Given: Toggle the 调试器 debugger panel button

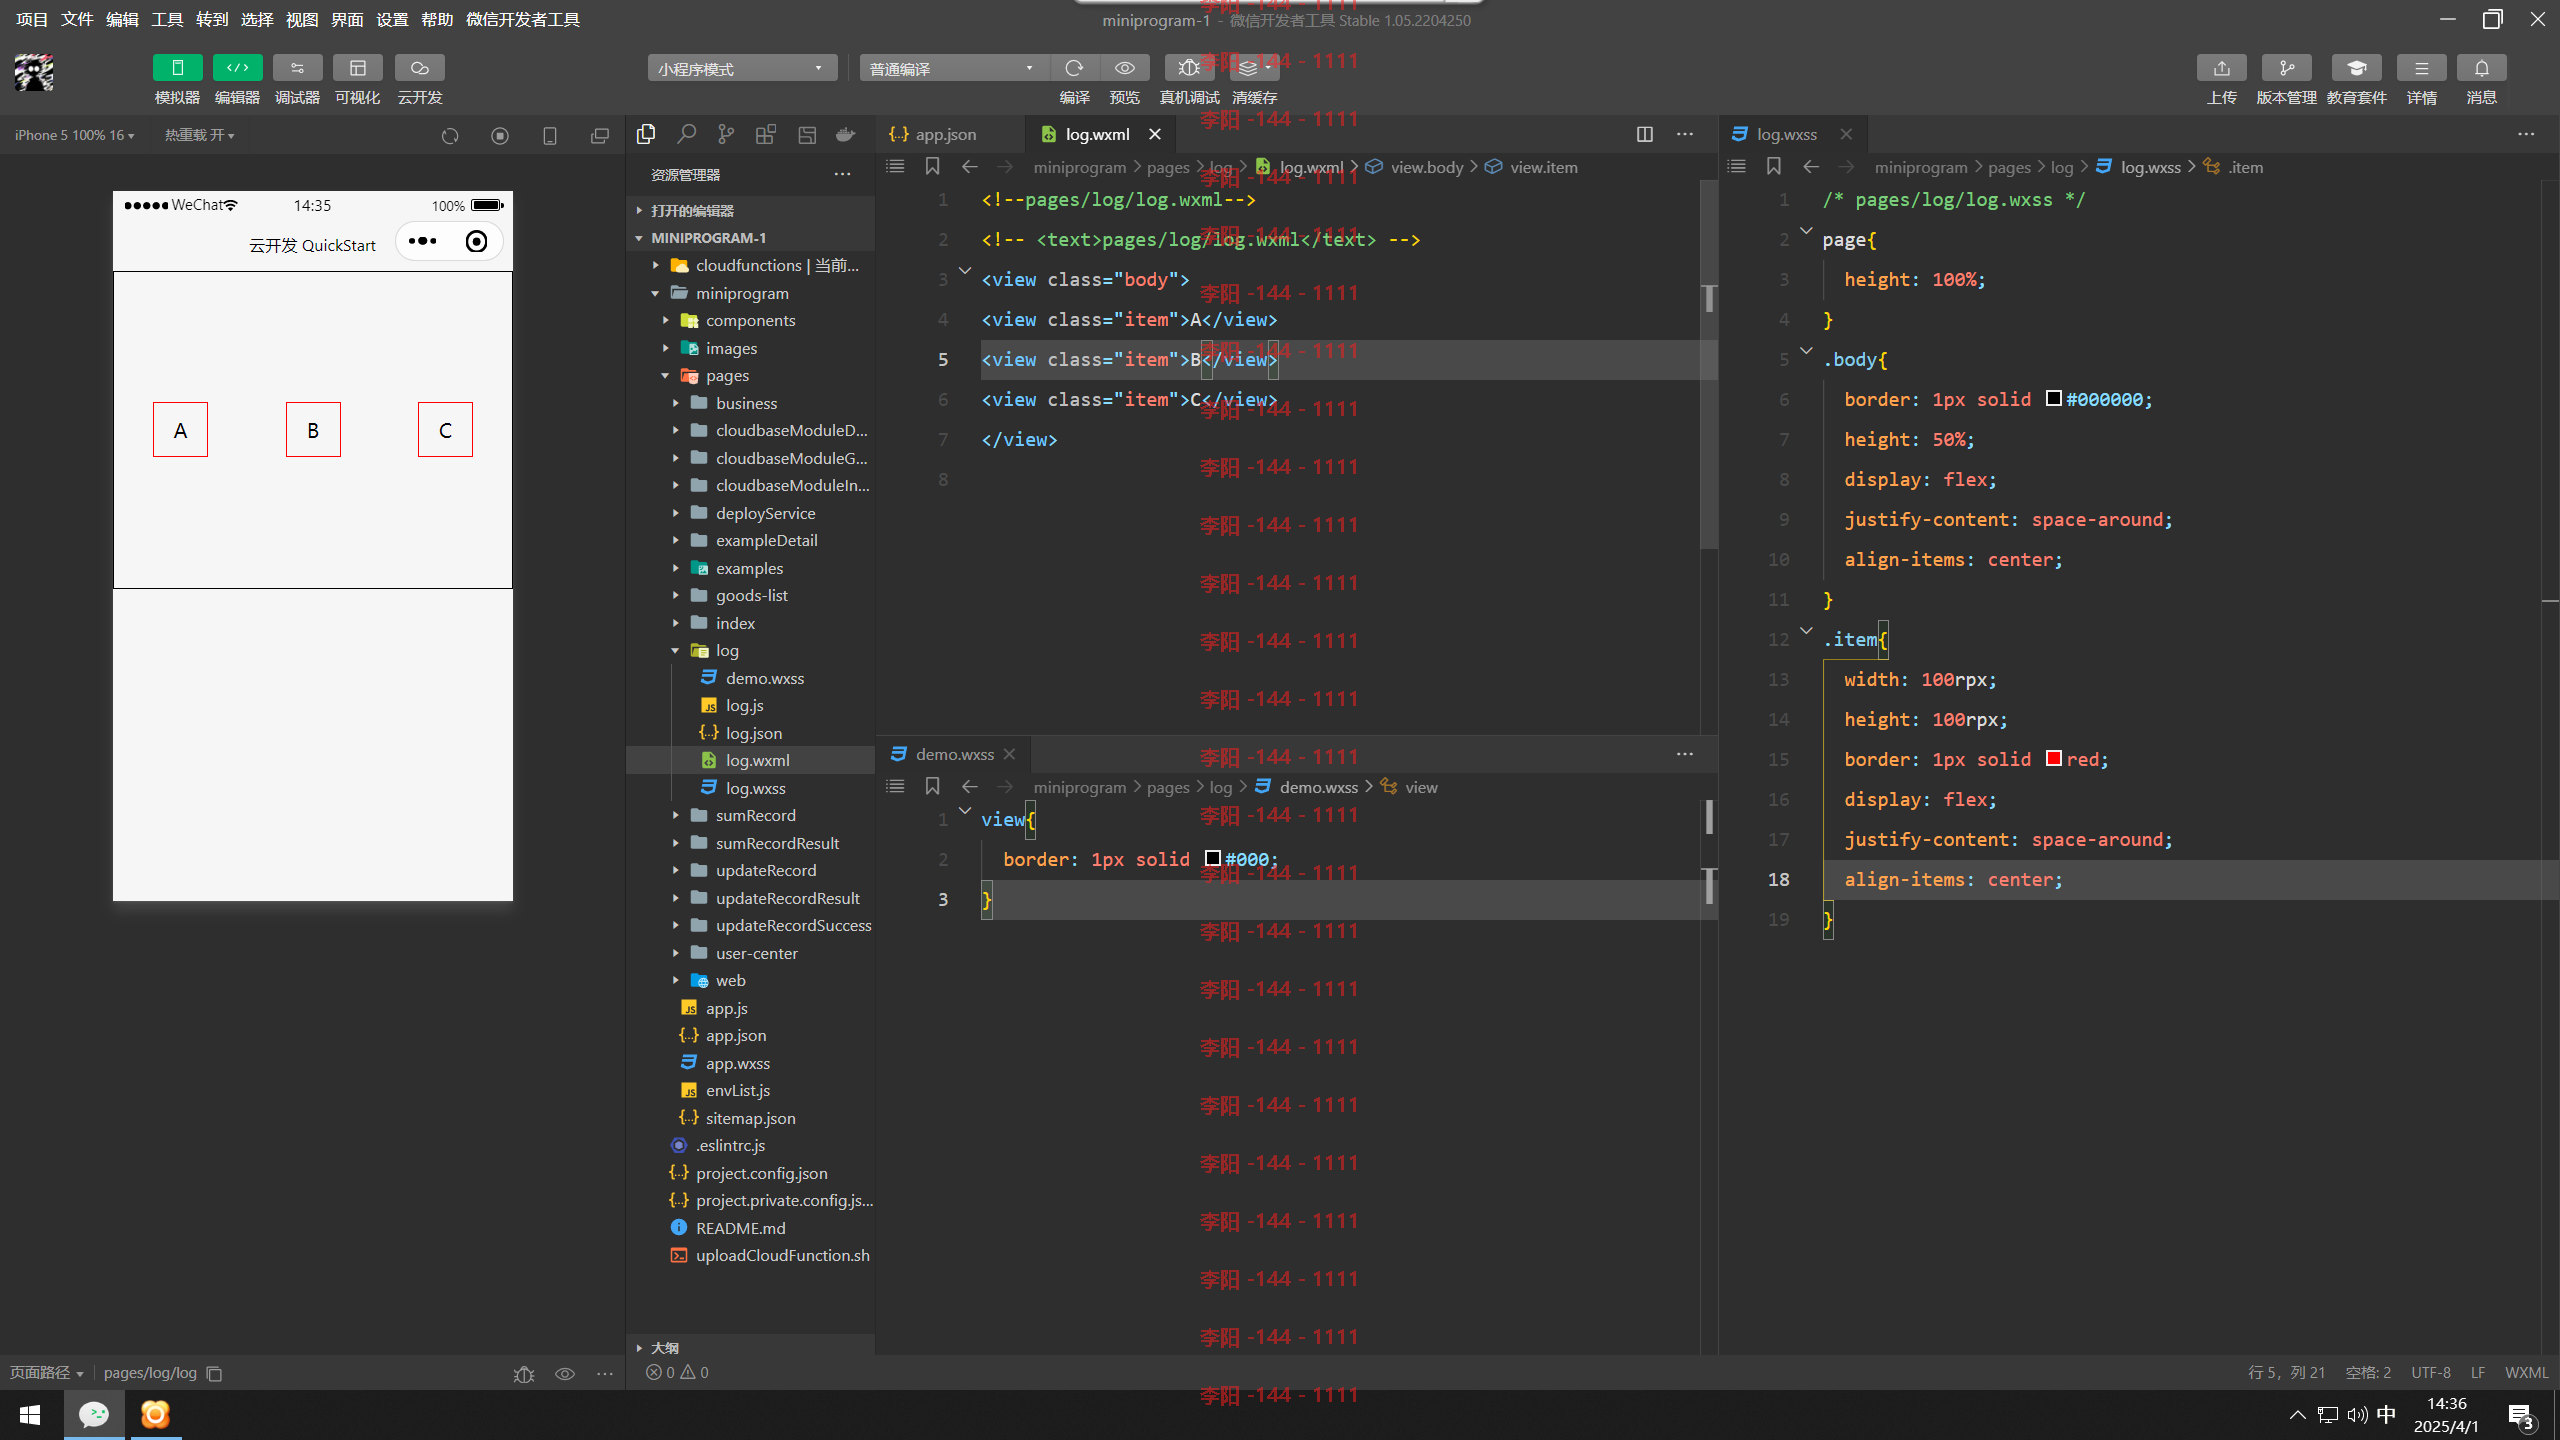Looking at the screenshot, I should [297, 68].
